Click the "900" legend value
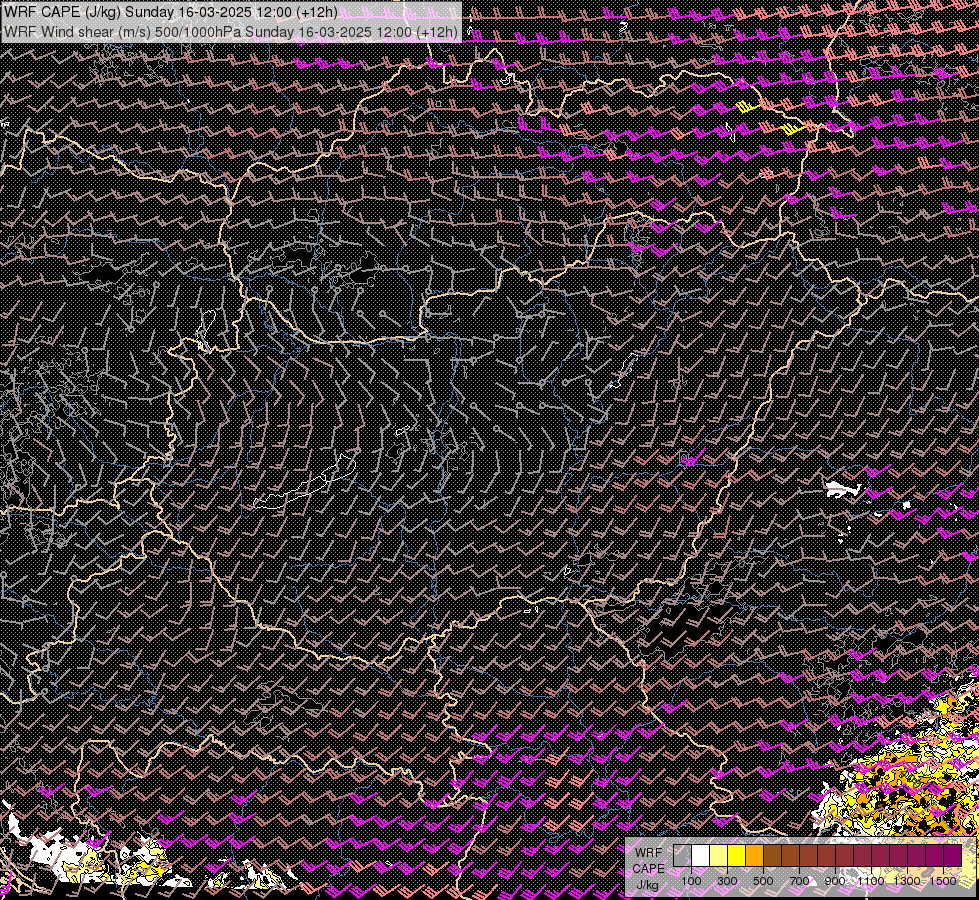The height and width of the screenshot is (900, 979). pos(835,881)
